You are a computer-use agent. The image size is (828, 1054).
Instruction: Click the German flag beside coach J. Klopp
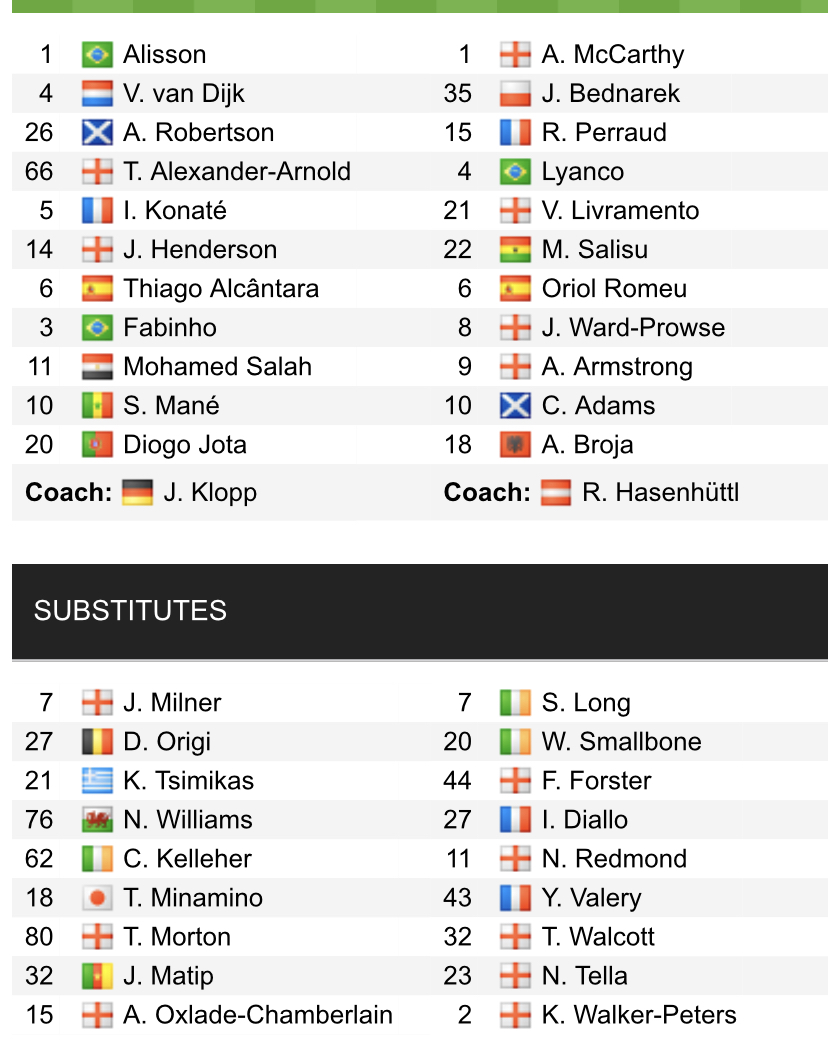pyautogui.click(x=137, y=492)
